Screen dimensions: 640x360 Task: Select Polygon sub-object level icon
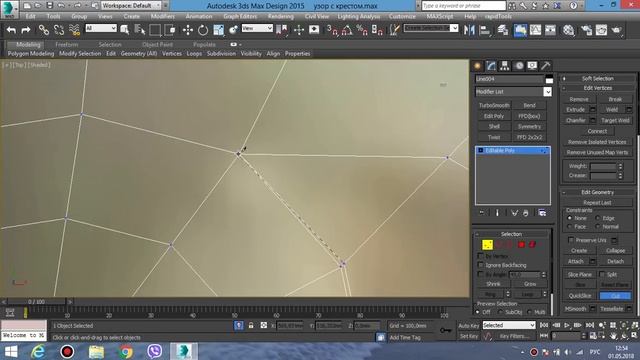click(x=521, y=244)
